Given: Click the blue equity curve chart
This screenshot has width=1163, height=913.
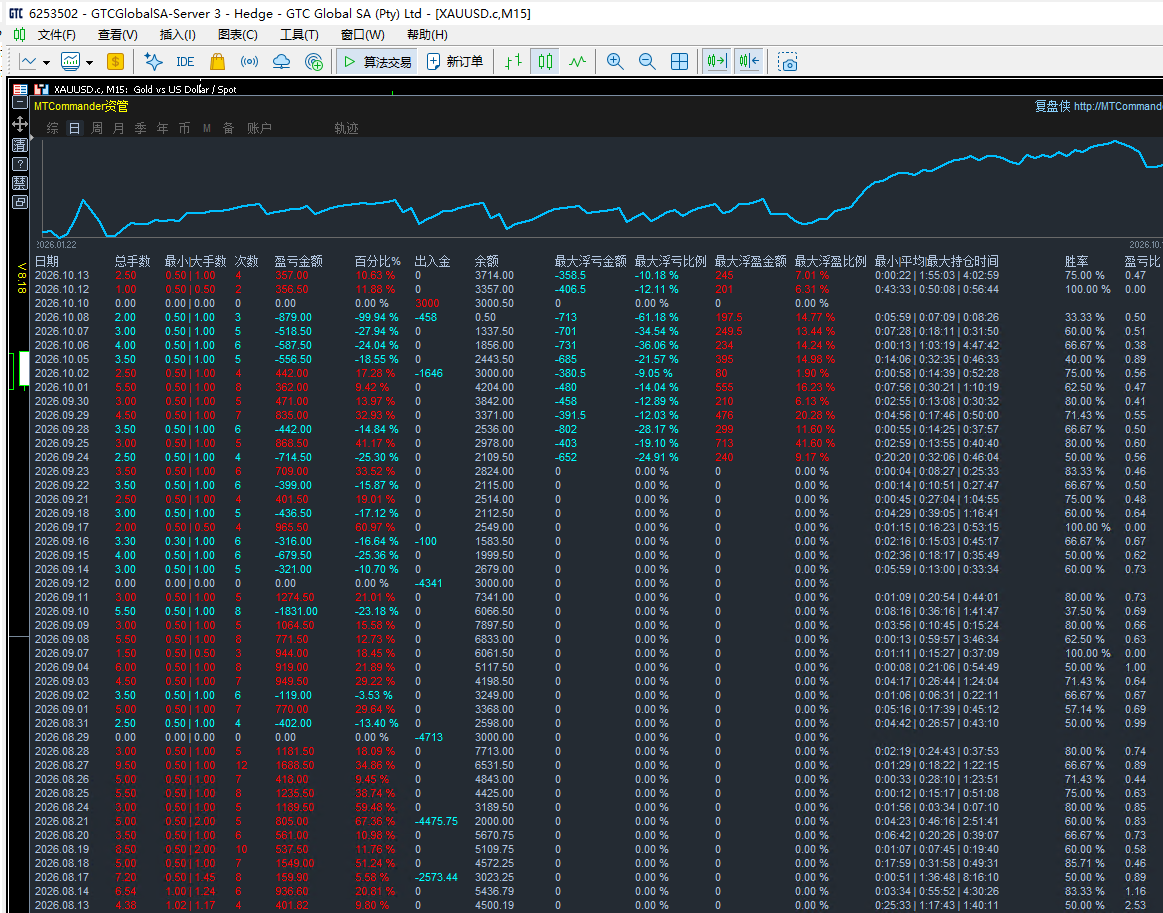Looking at the screenshot, I should click(601, 188).
